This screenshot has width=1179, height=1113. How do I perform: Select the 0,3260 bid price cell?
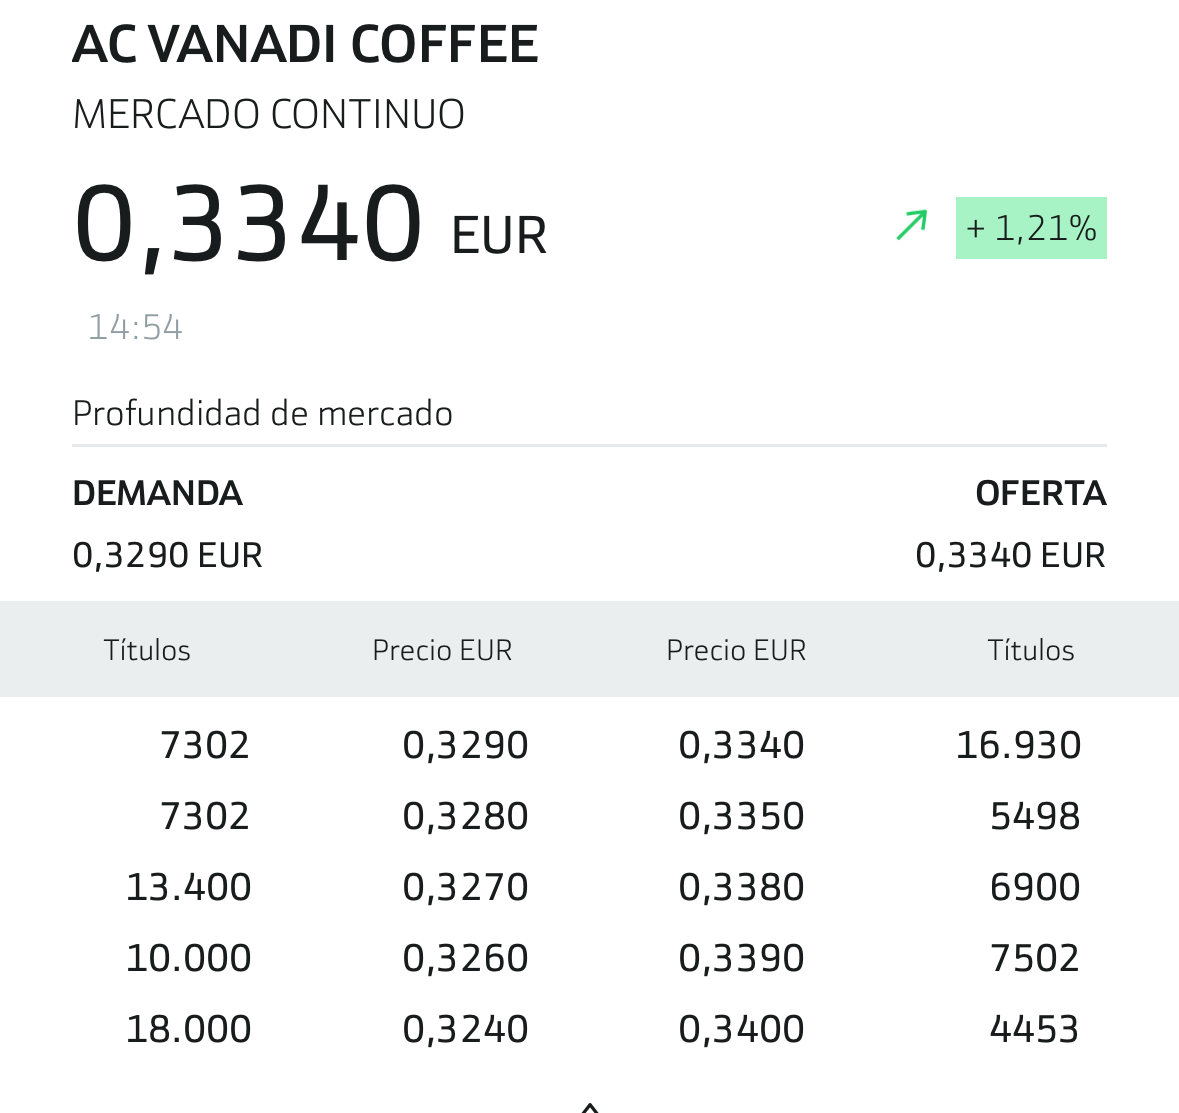[x=465, y=958]
